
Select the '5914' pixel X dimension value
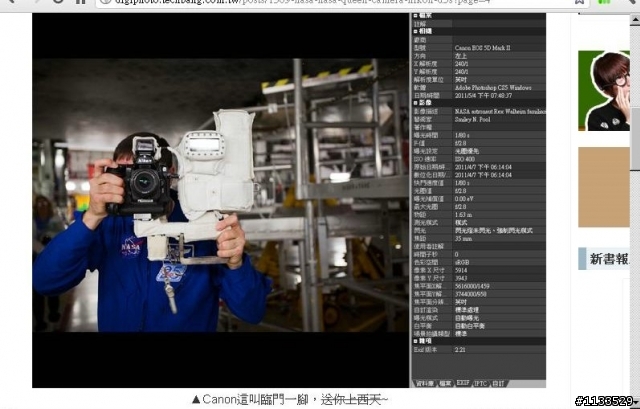coord(461,270)
